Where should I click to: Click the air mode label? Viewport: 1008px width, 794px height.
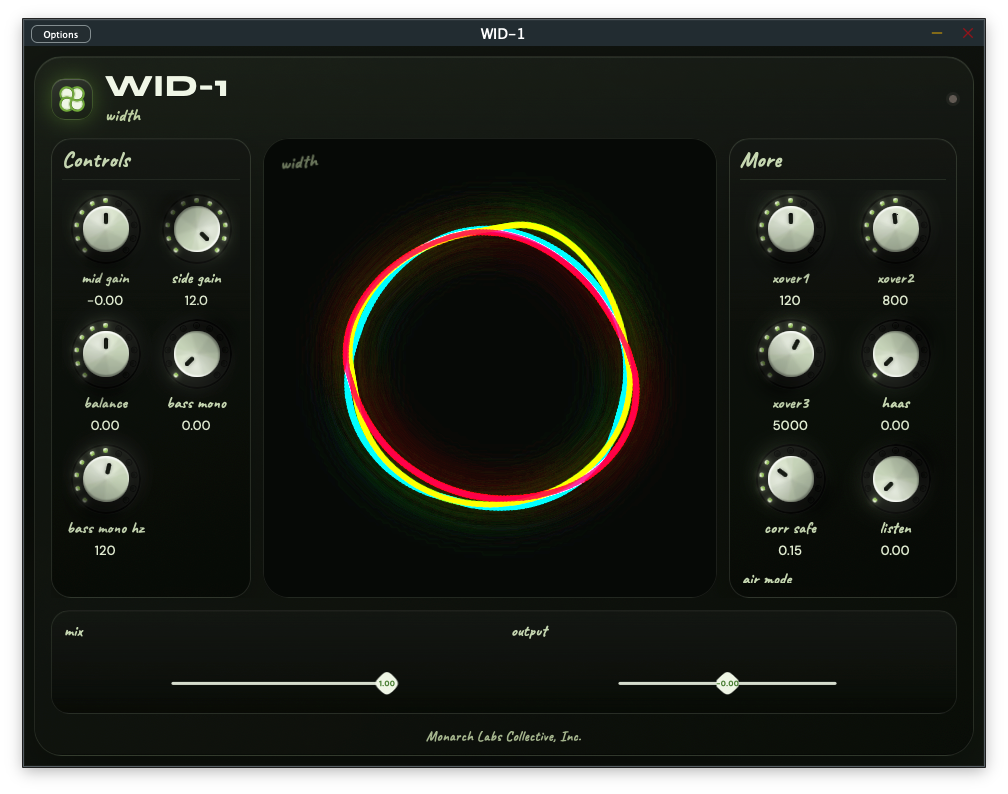pyautogui.click(x=768, y=579)
